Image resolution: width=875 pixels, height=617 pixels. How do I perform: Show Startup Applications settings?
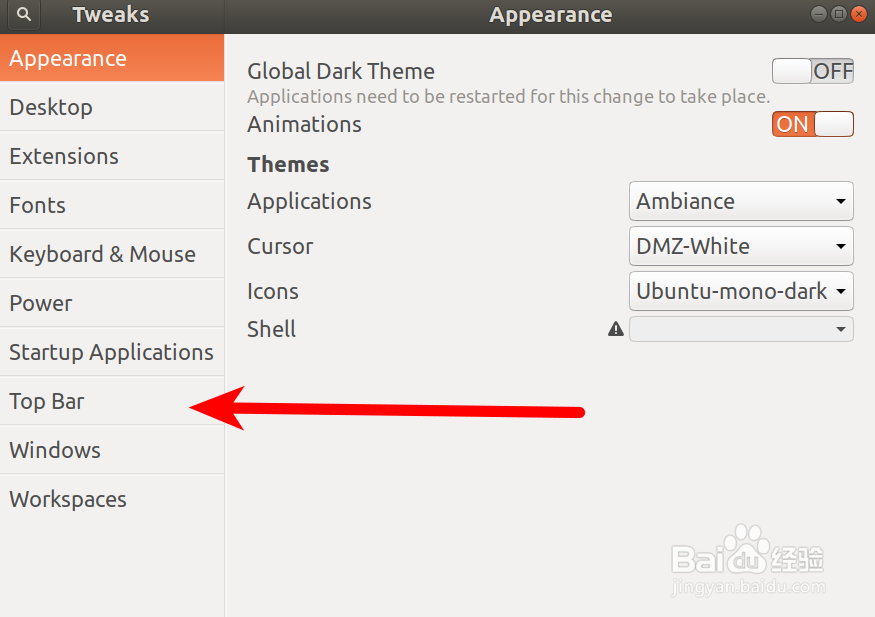point(112,353)
